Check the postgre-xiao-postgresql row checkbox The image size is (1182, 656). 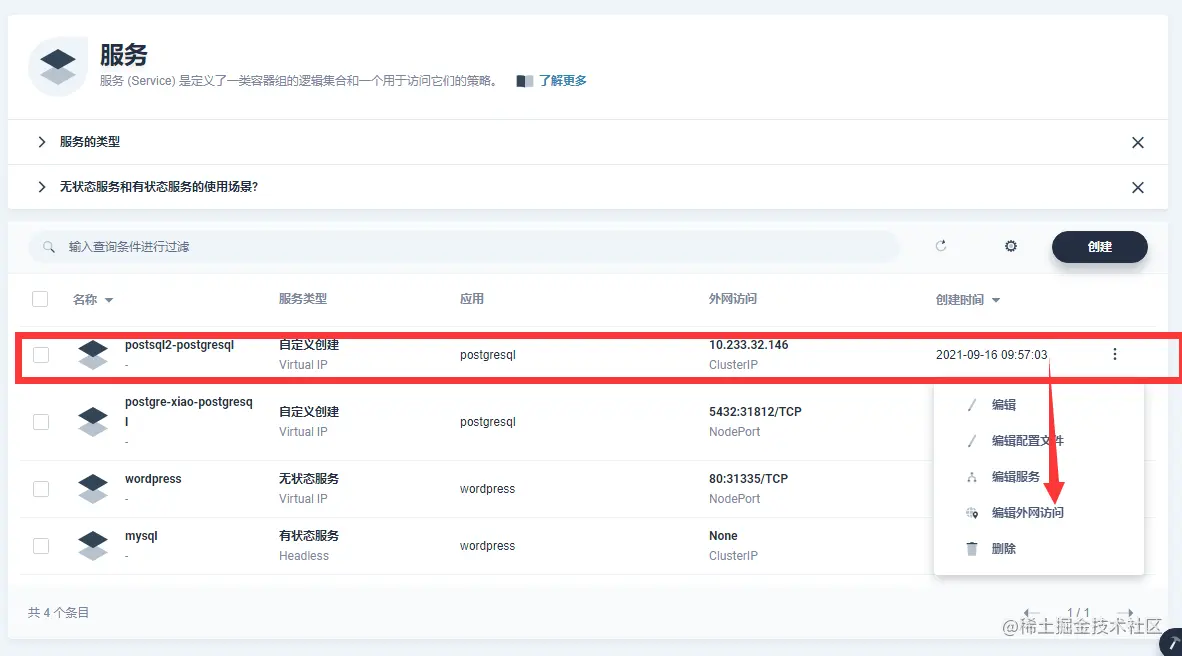pos(41,421)
